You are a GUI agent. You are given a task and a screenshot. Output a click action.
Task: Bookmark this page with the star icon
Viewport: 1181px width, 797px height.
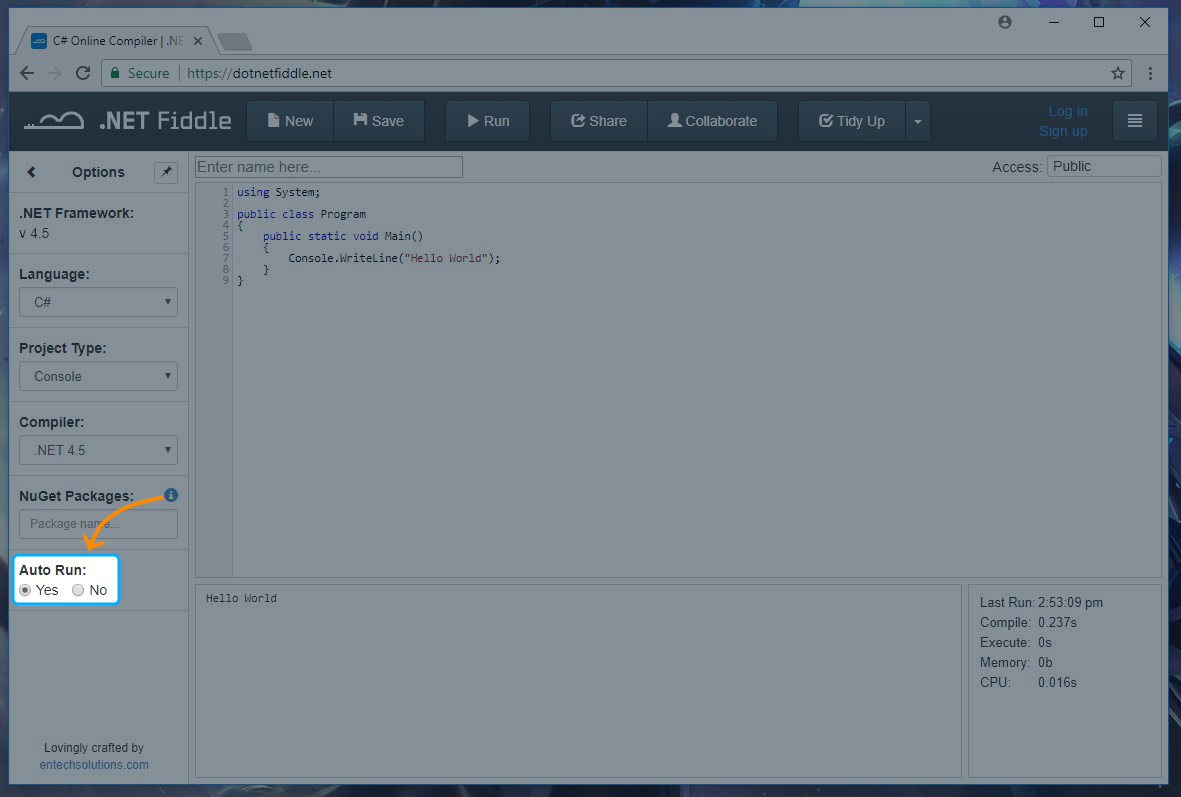pyautogui.click(x=1118, y=73)
